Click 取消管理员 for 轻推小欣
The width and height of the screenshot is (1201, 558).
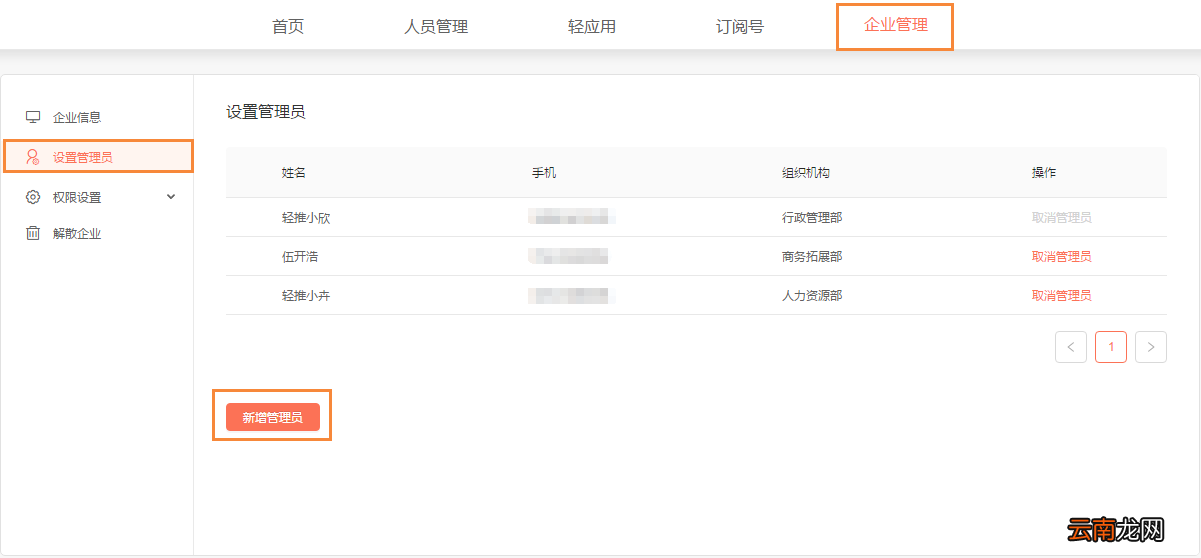[1061, 217]
